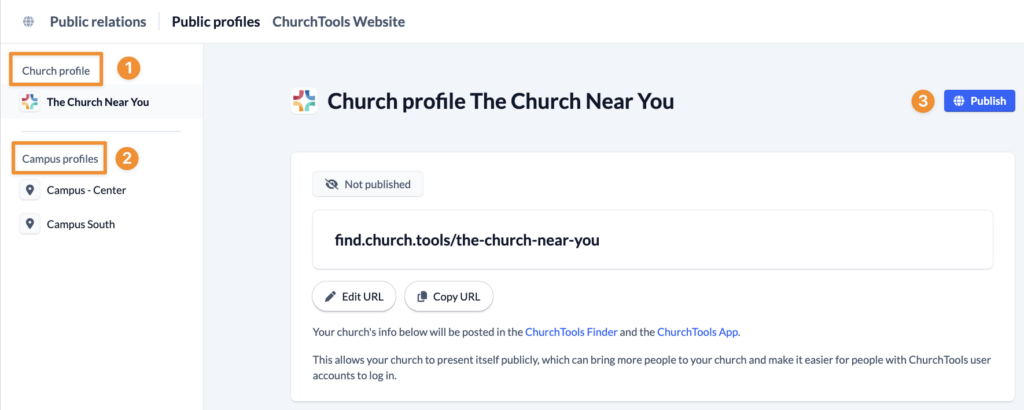Click the copy icon on Copy URL
Viewport: 1024px width, 410px height.
pos(422,297)
